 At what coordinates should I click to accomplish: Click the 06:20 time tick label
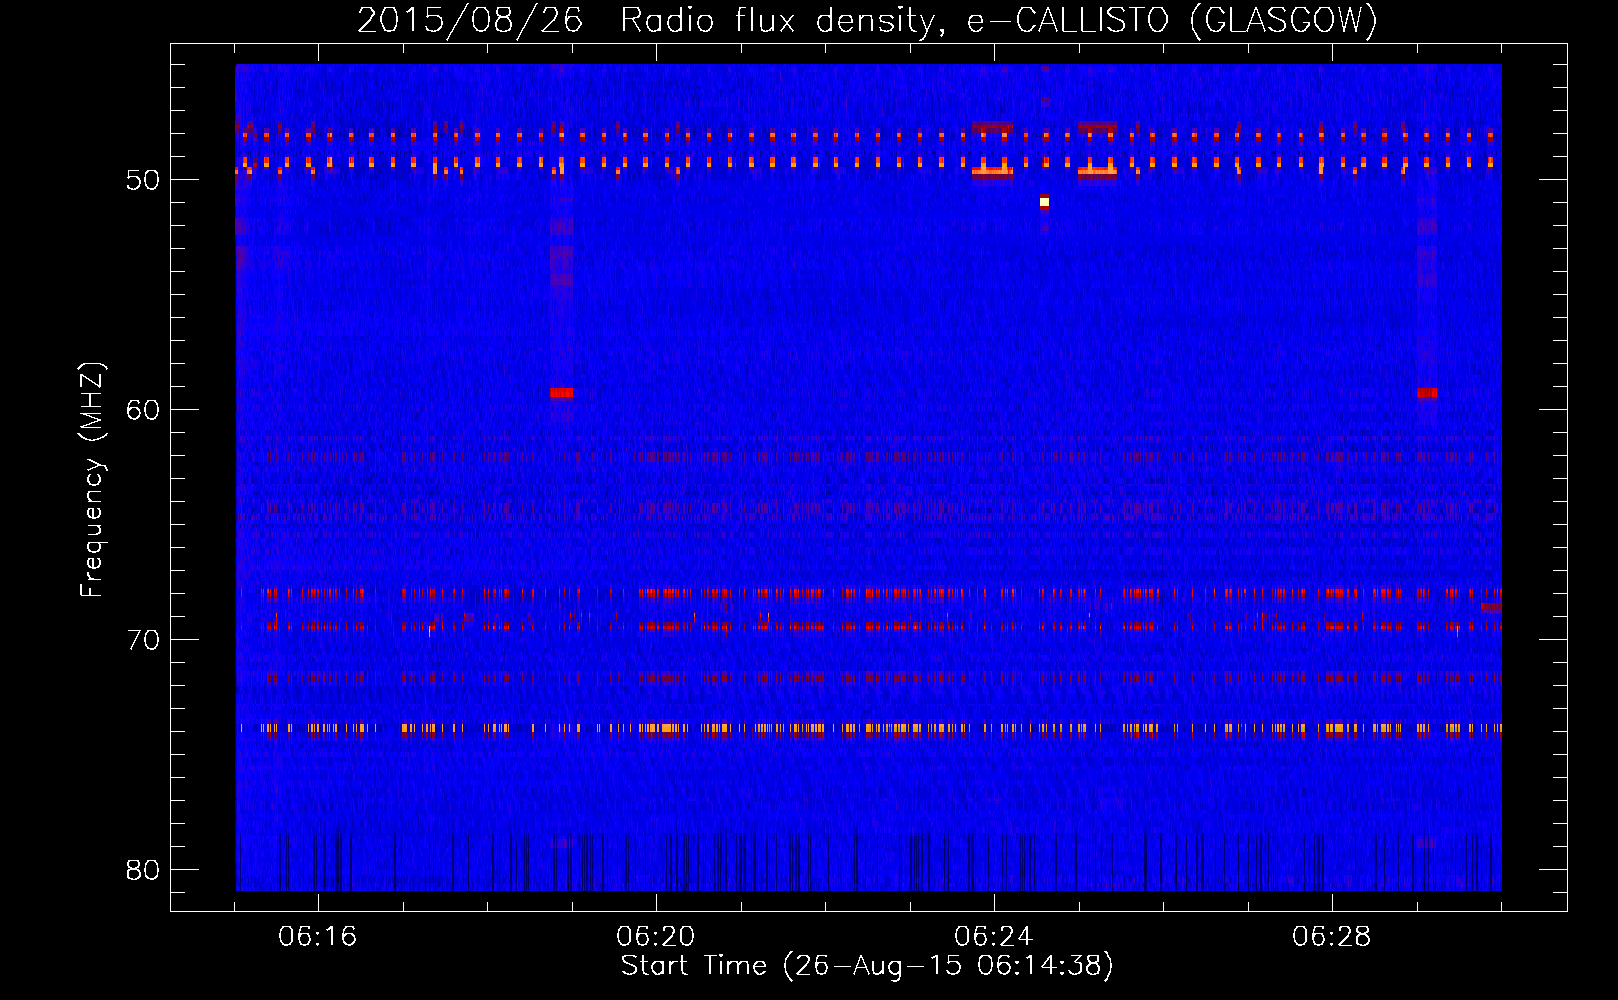point(655,937)
